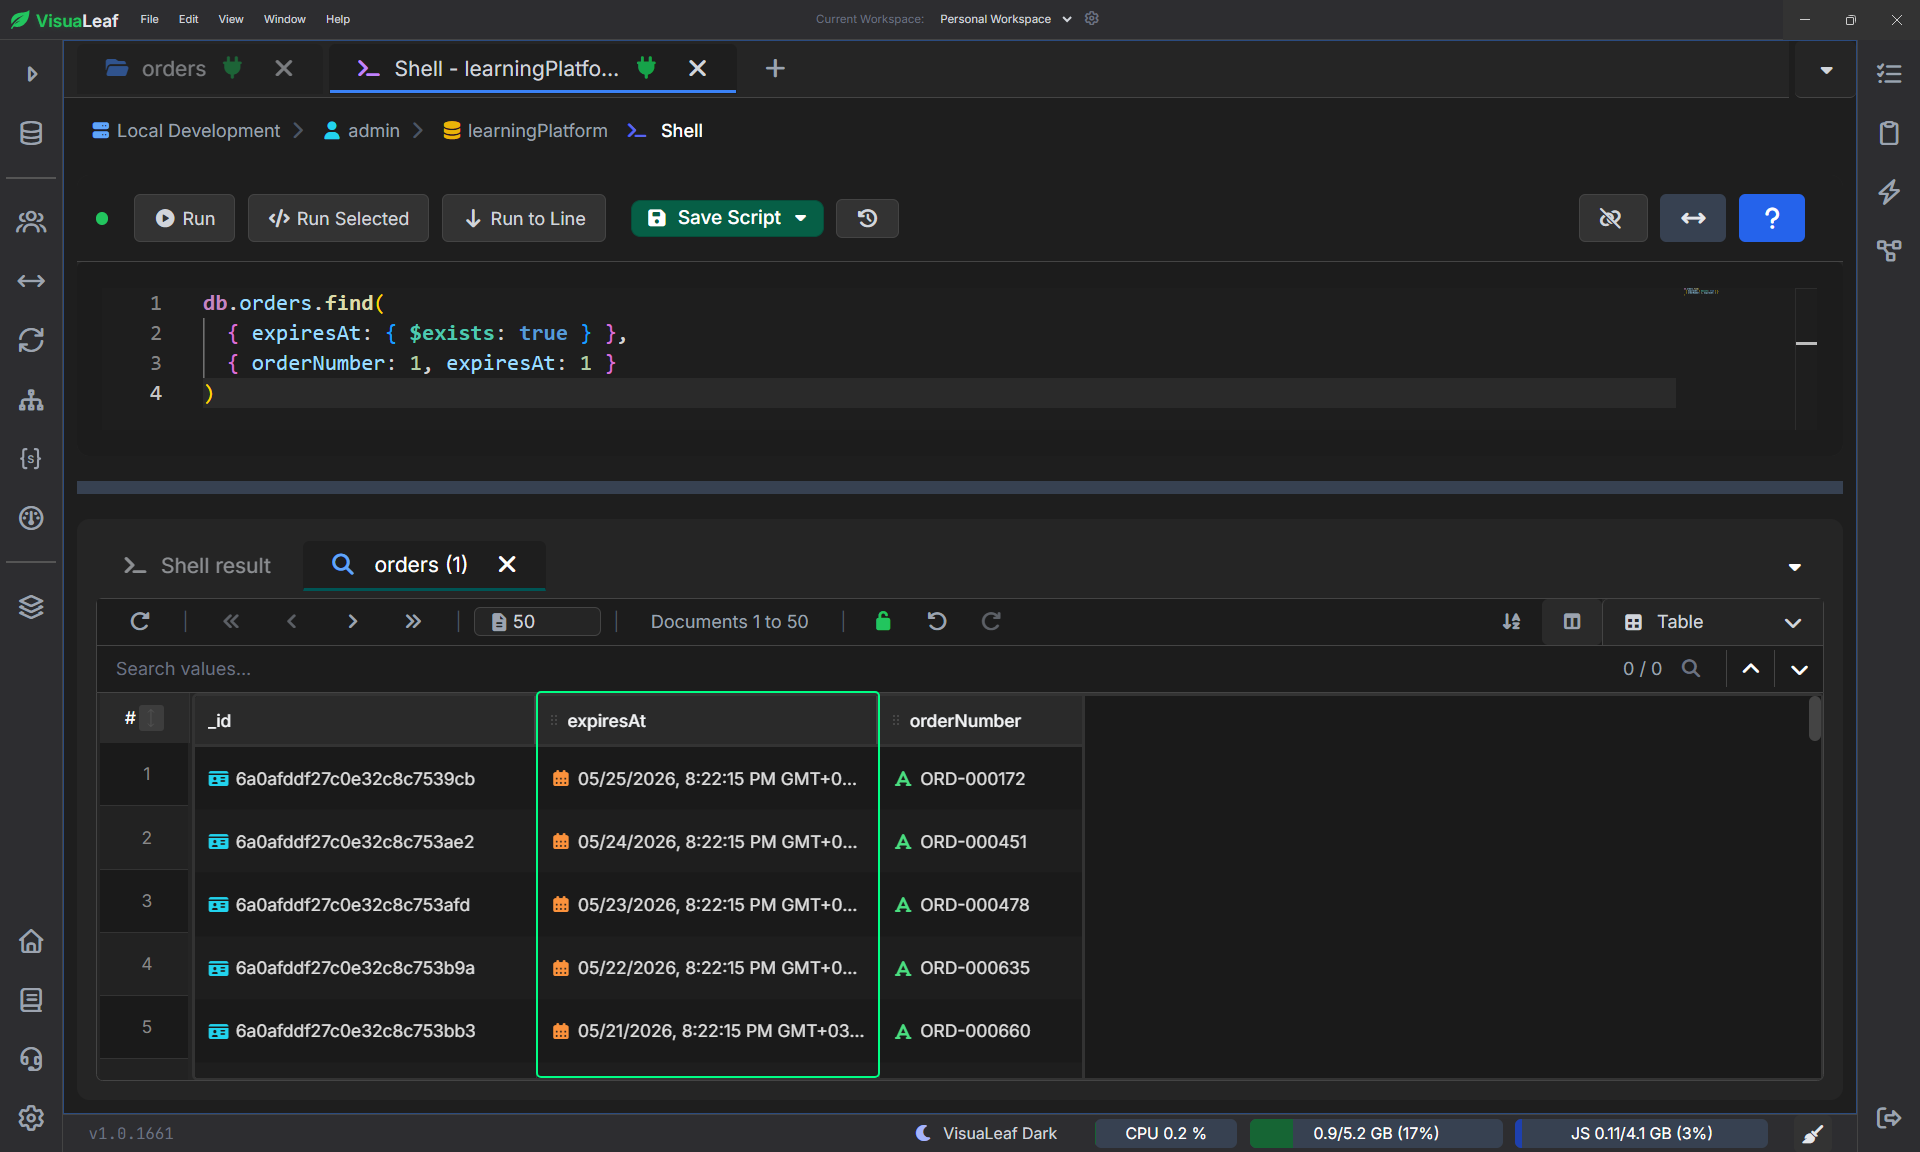Open script history clock button

pos(867,218)
